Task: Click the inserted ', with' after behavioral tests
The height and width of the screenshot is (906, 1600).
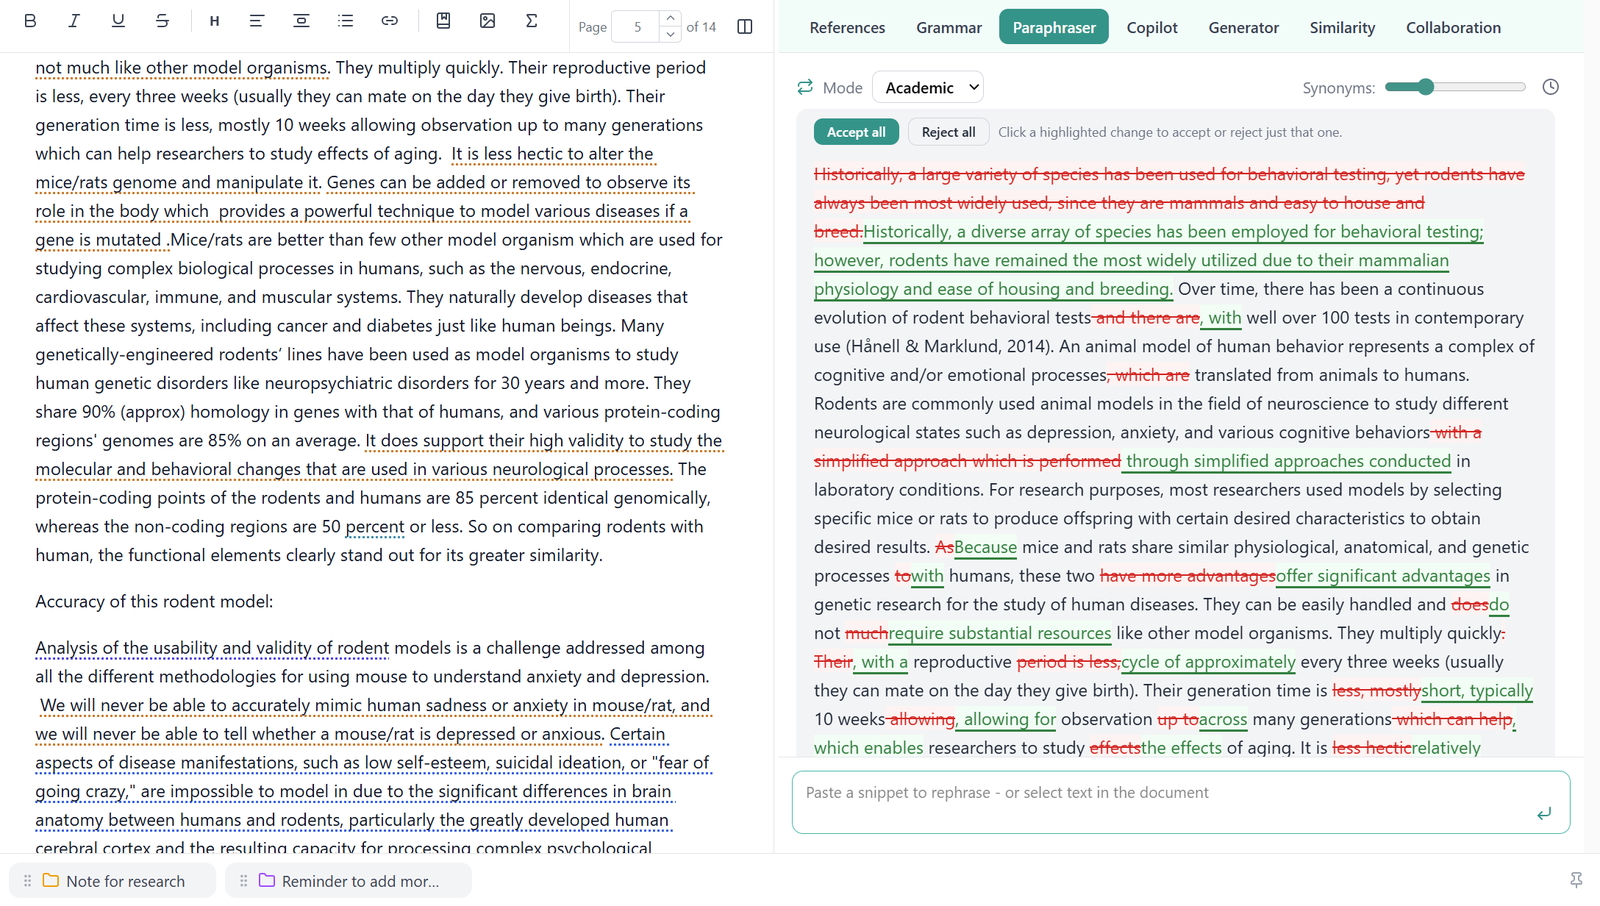Action: (x=1221, y=318)
